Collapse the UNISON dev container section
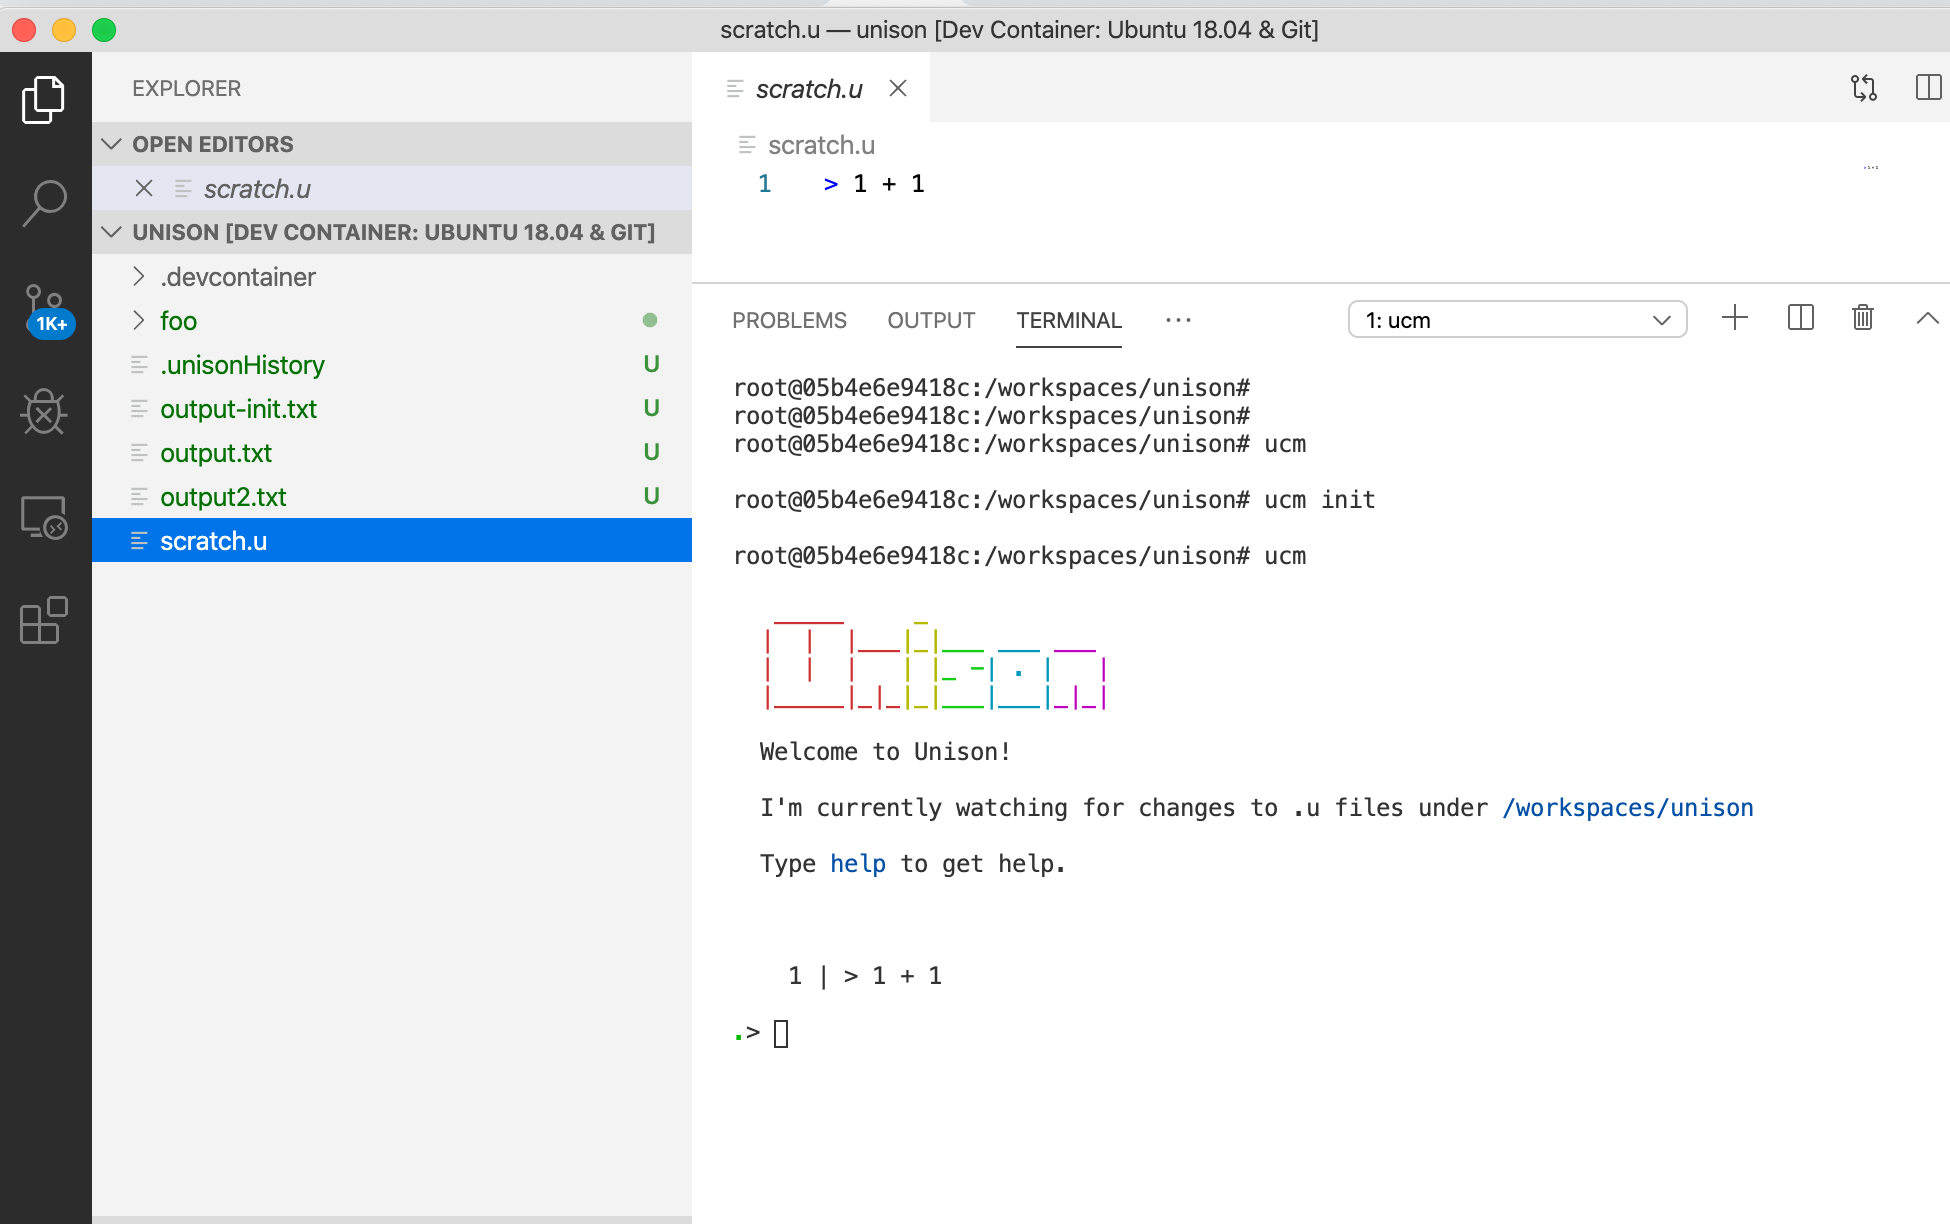 tap(111, 232)
